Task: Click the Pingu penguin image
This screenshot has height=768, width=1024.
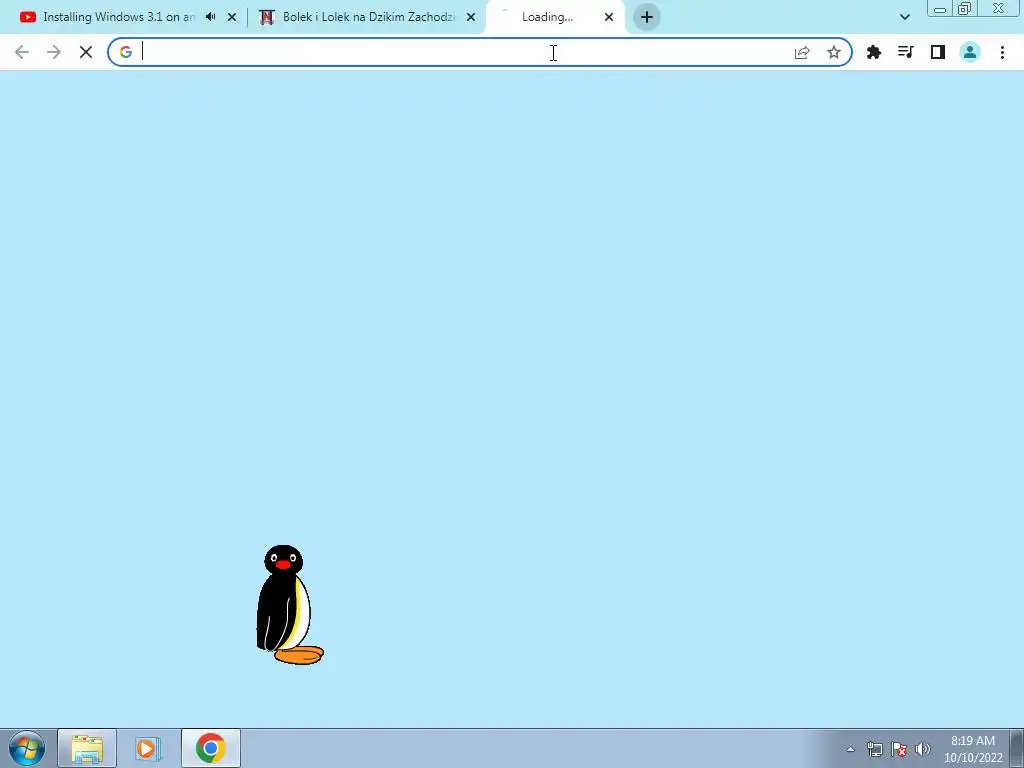Action: click(x=289, y=605)
